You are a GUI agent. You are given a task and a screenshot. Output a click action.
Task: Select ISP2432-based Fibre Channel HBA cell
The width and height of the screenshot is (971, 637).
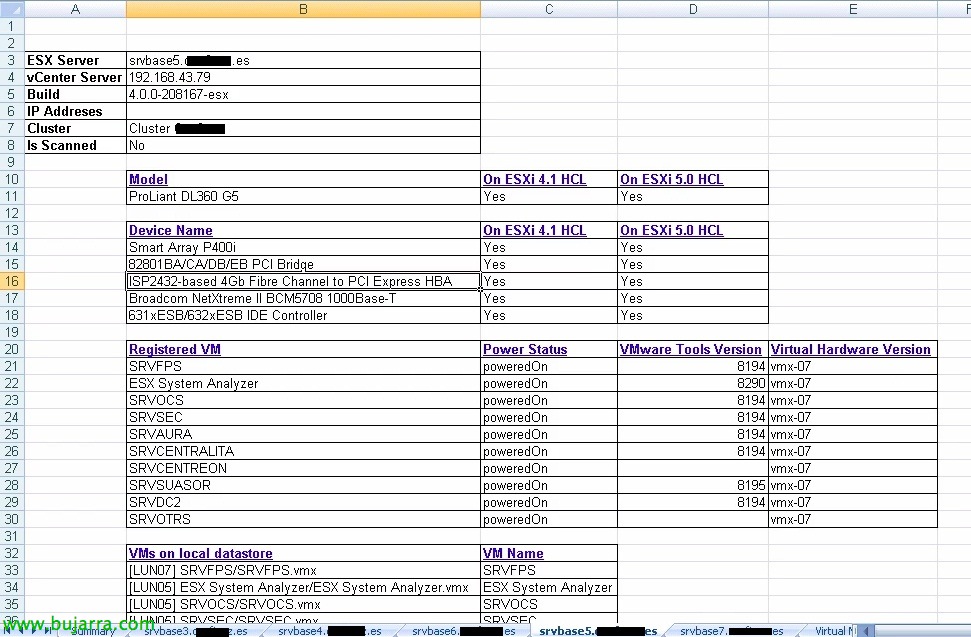click(303, 281)
